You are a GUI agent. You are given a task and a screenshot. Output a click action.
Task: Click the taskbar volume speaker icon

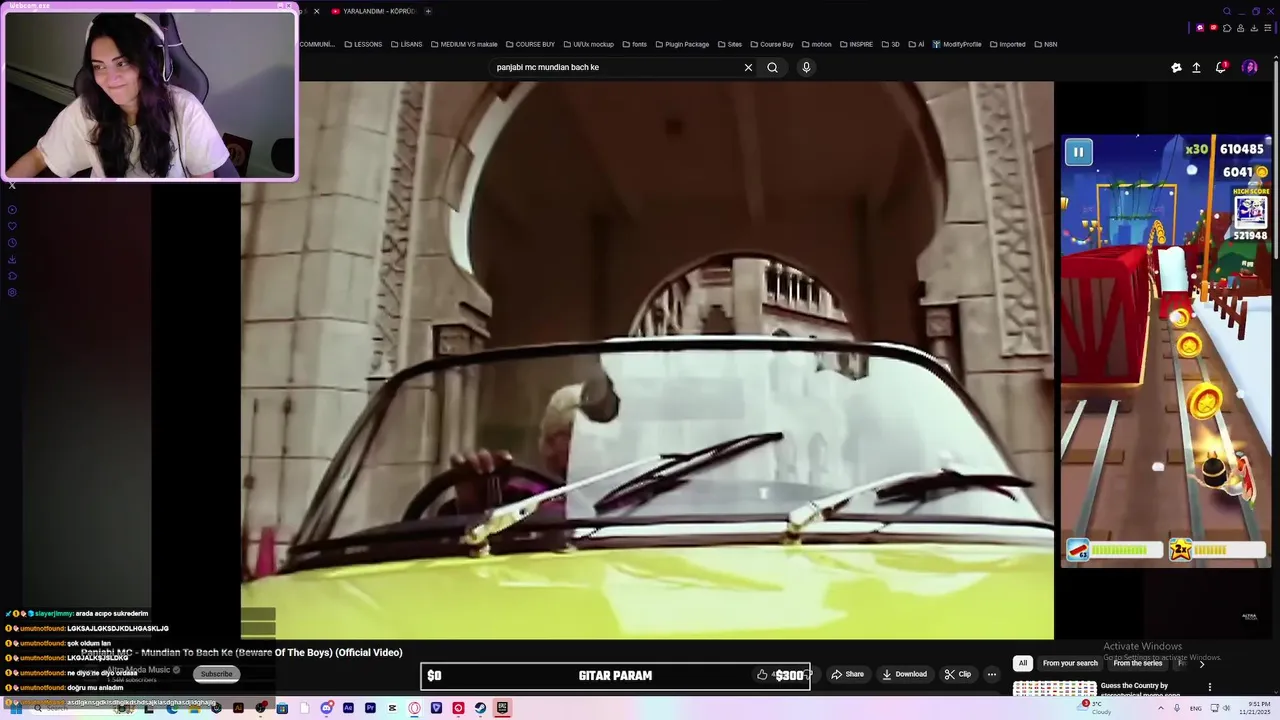click(1227, 708)
